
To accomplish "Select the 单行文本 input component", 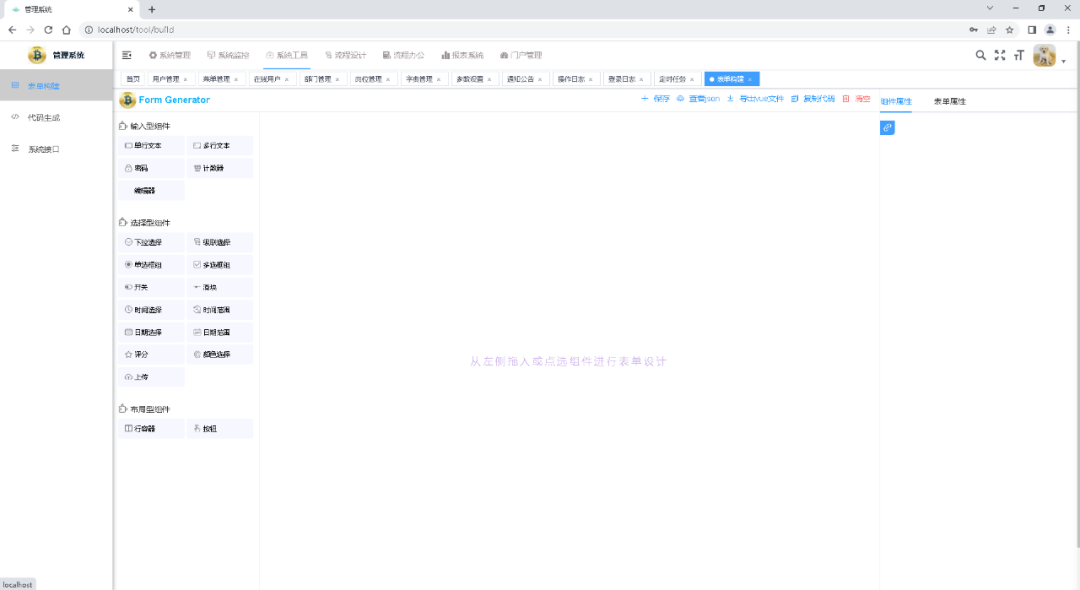I will (151, 145).
